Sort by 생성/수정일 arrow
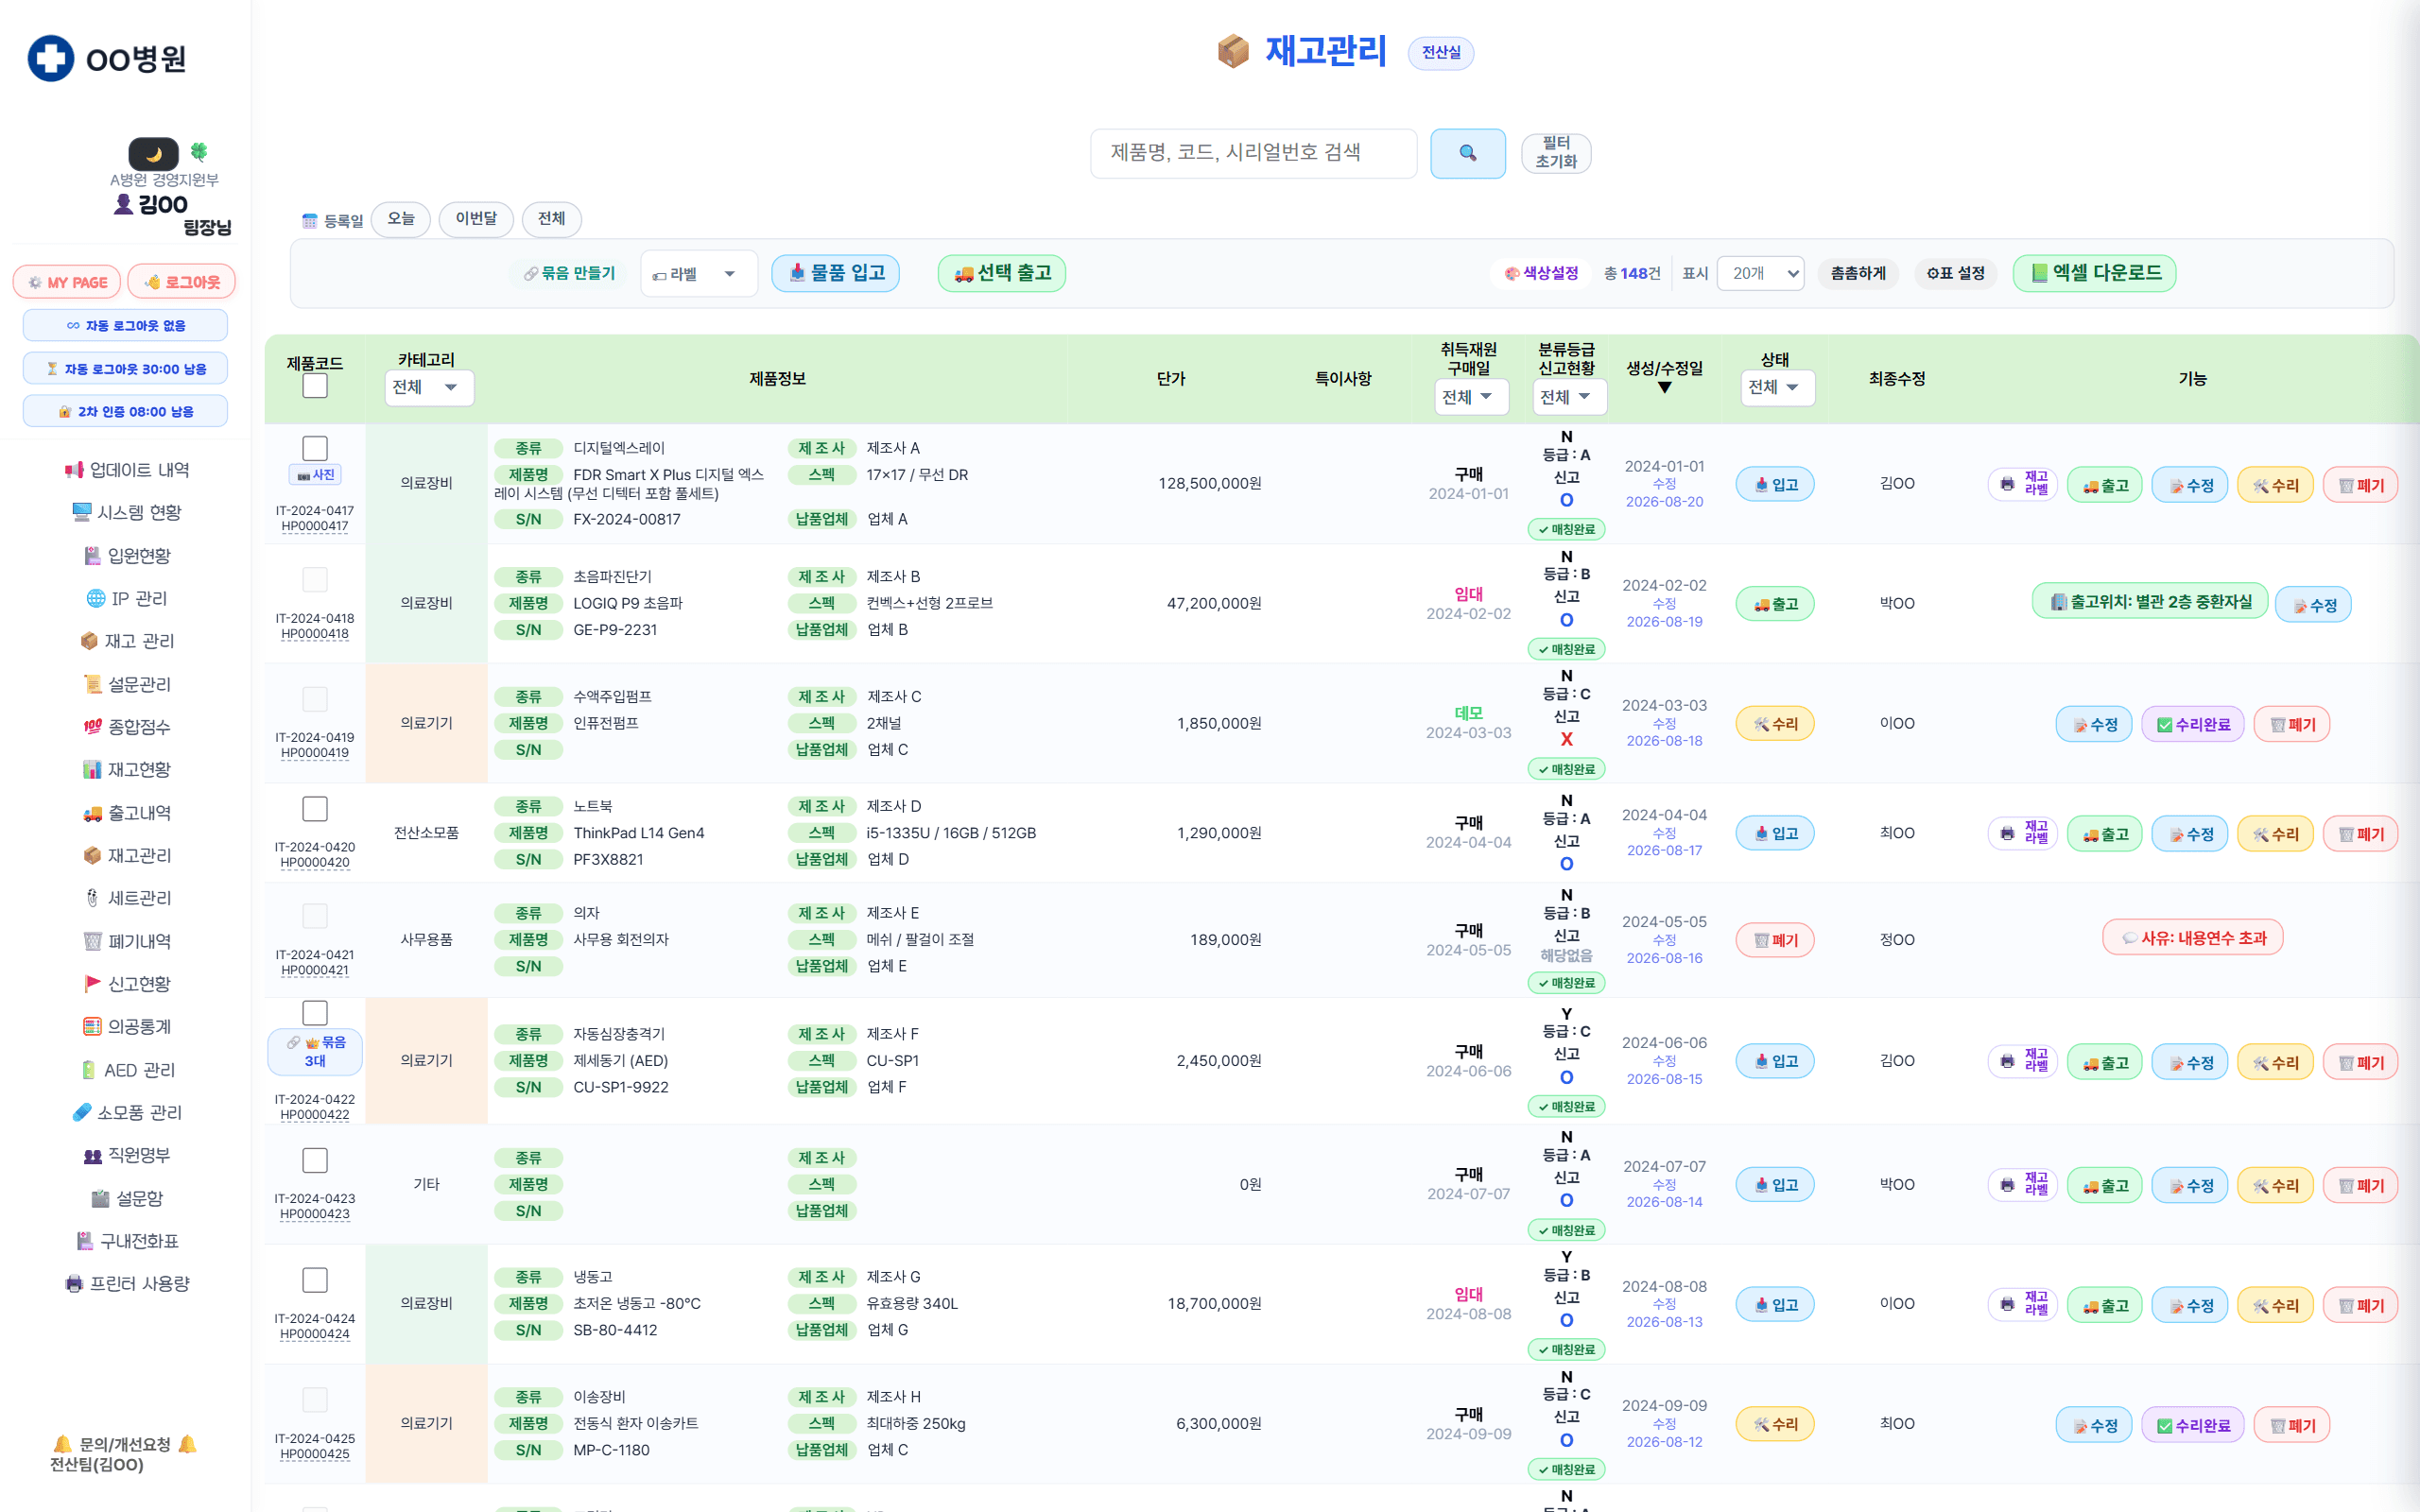 pyautogui.click(x=1664, y=388)
